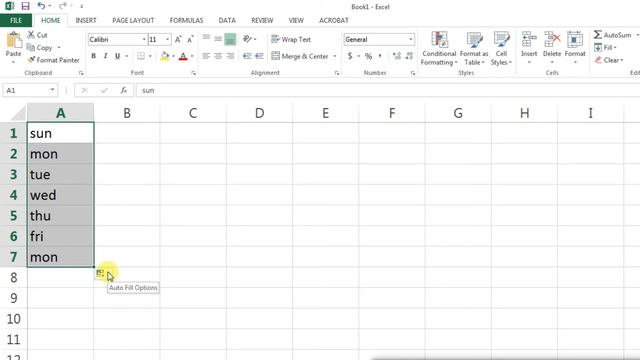Select the column B header
The image size is (640, 360).
pos(127,113)
